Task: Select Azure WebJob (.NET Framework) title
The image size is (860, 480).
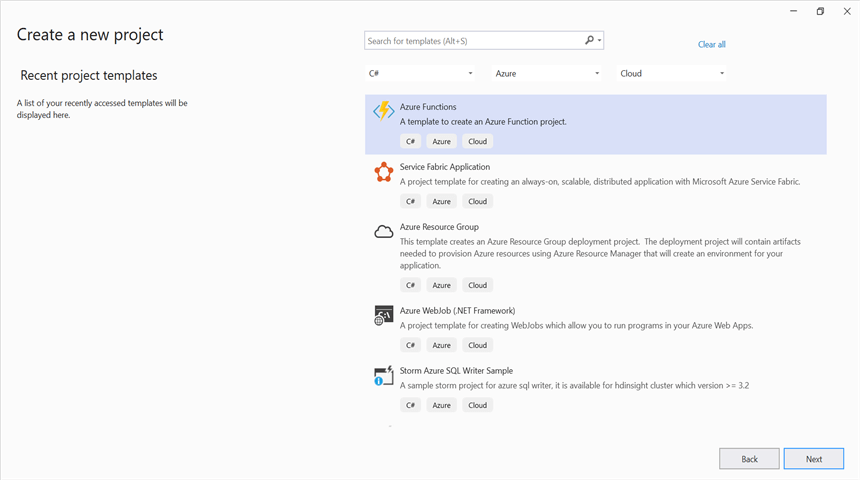Action: (x=457, y=310)
